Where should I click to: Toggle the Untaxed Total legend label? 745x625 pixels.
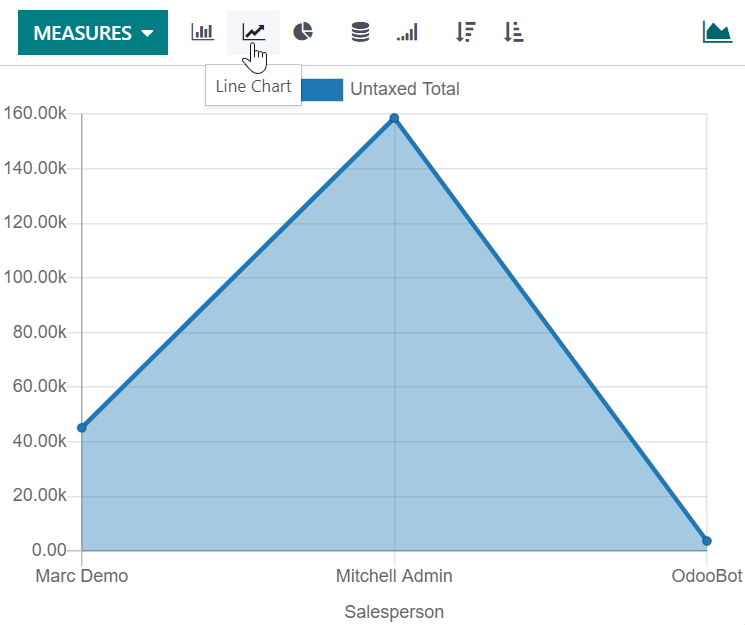(404, 89)
